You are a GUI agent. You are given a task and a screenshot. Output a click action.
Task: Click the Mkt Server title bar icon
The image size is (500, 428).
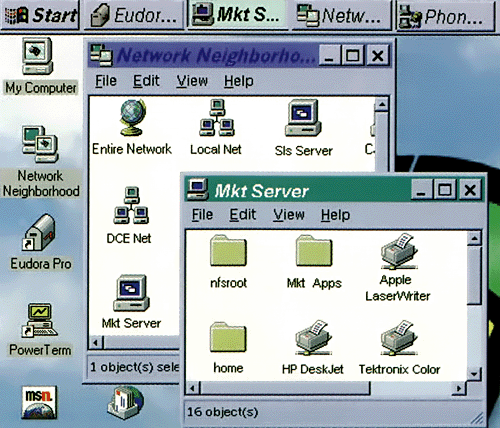198,189
